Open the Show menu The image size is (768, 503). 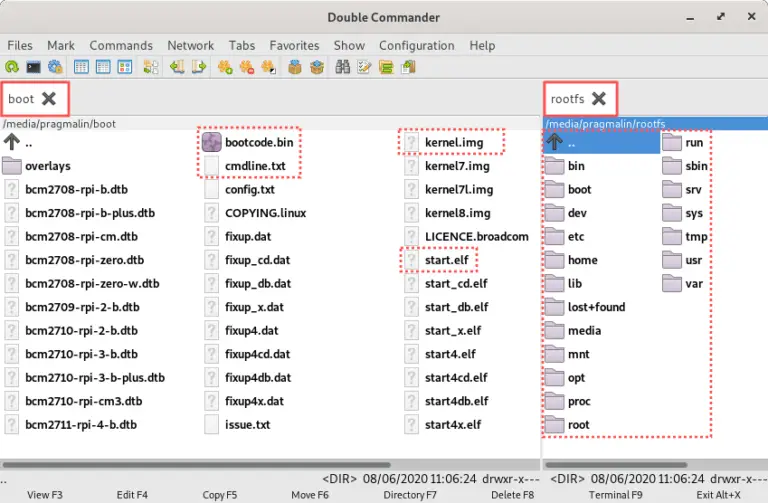pyautogui.click(x=349, y=46)
